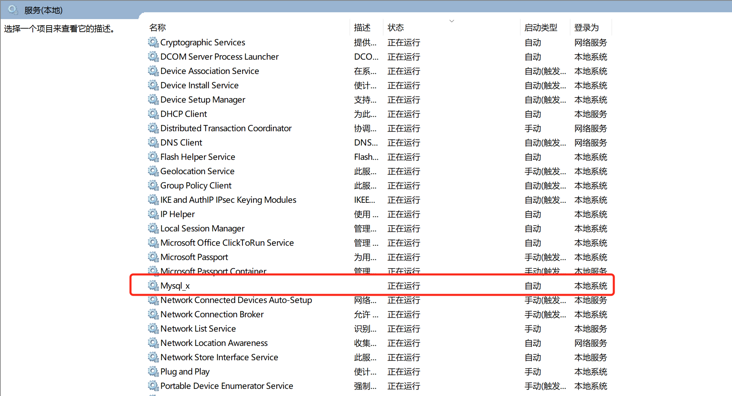Select the Distributed Transaction Coordinator name

[x=226, y=128]
